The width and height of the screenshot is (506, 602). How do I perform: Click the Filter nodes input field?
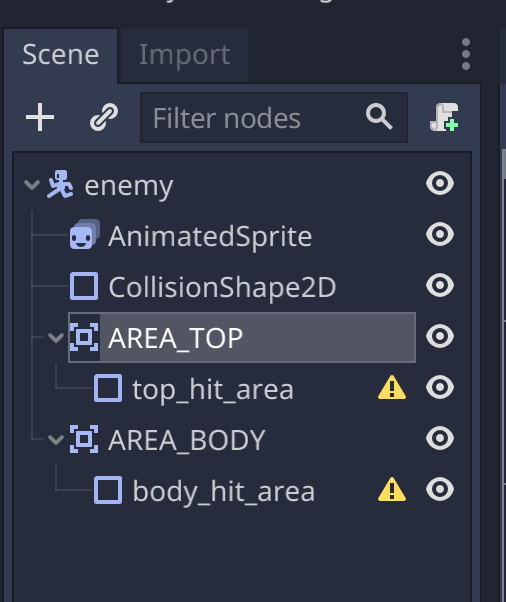click(x=274, y=117)
